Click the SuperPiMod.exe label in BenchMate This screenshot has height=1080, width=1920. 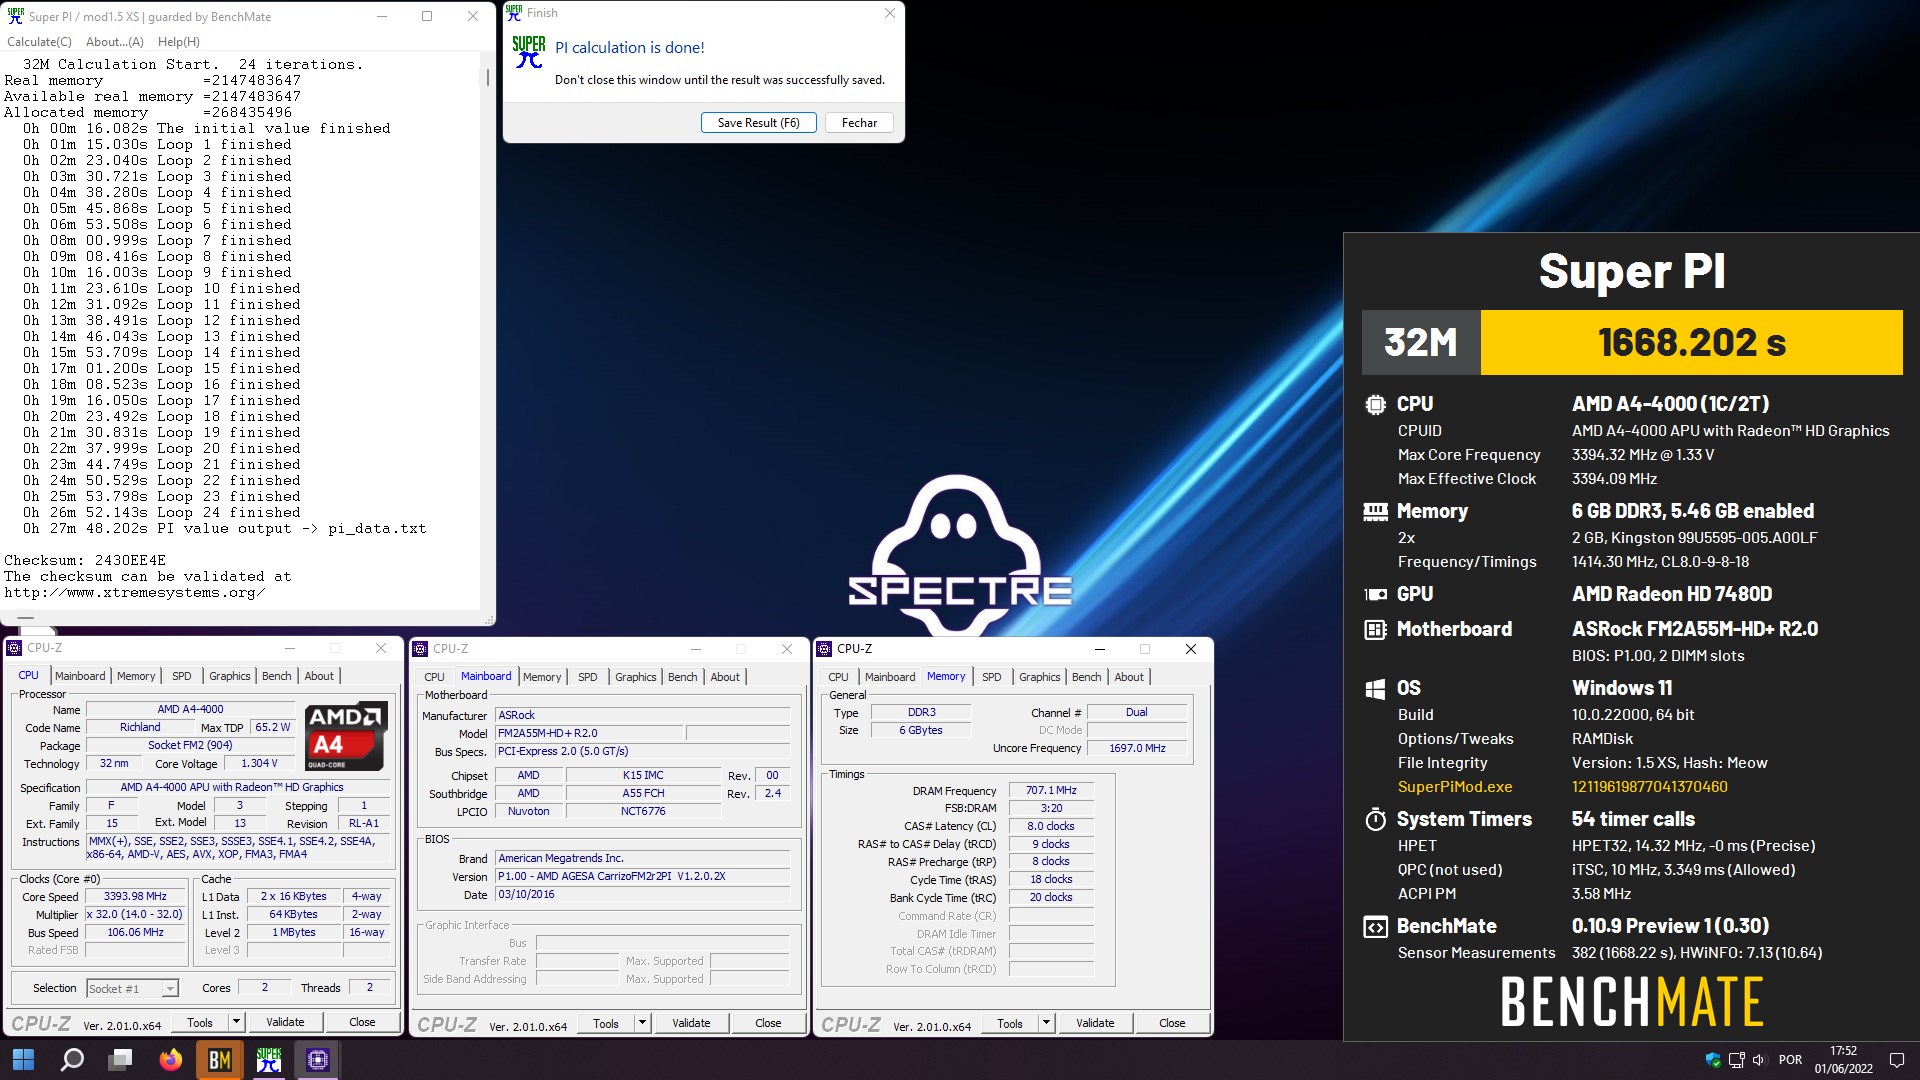[x=1454, y=787]
